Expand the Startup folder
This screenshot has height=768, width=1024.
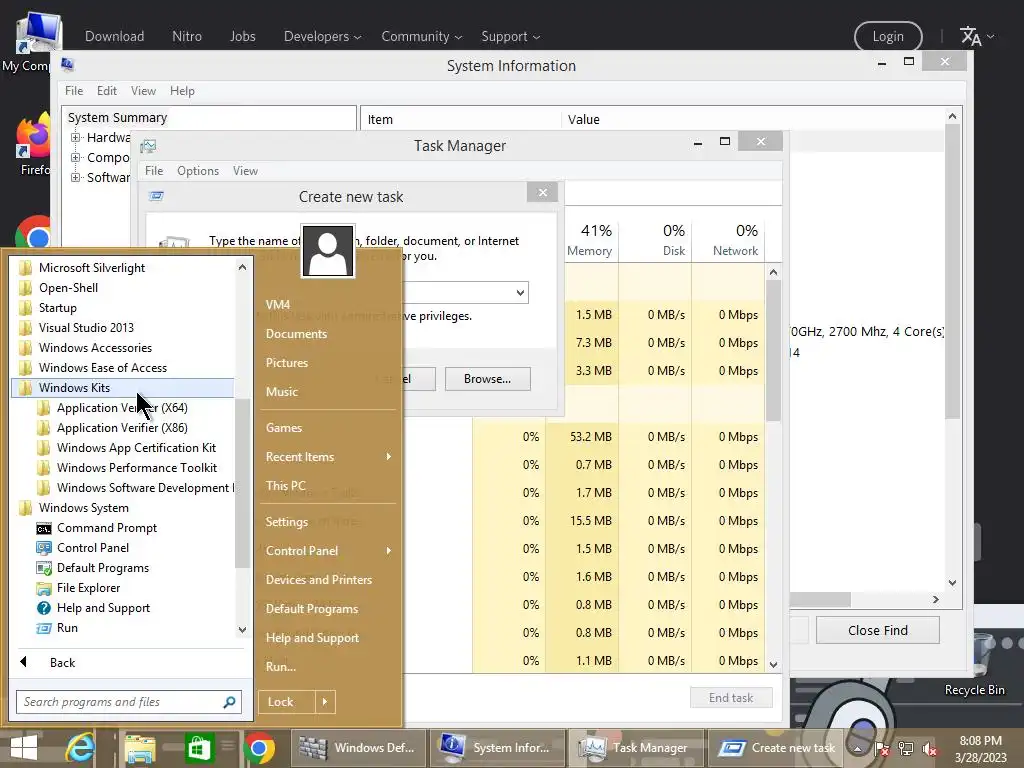coord(57,308)
